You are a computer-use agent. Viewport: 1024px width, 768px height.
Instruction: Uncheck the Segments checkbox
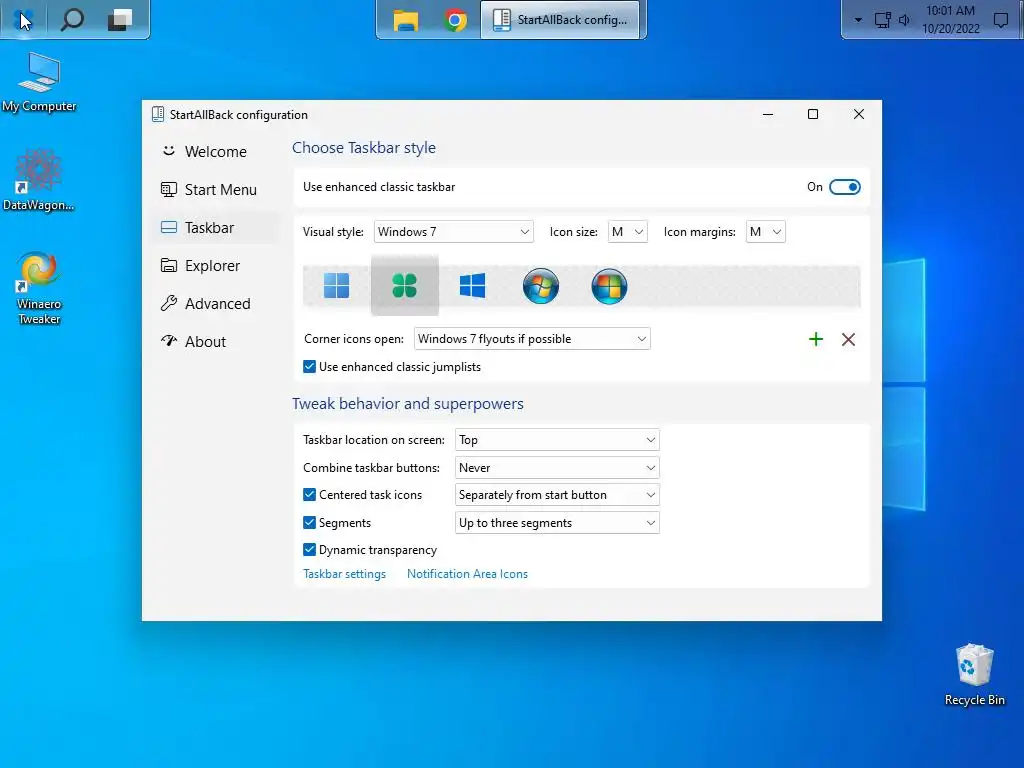click(310, 522)
